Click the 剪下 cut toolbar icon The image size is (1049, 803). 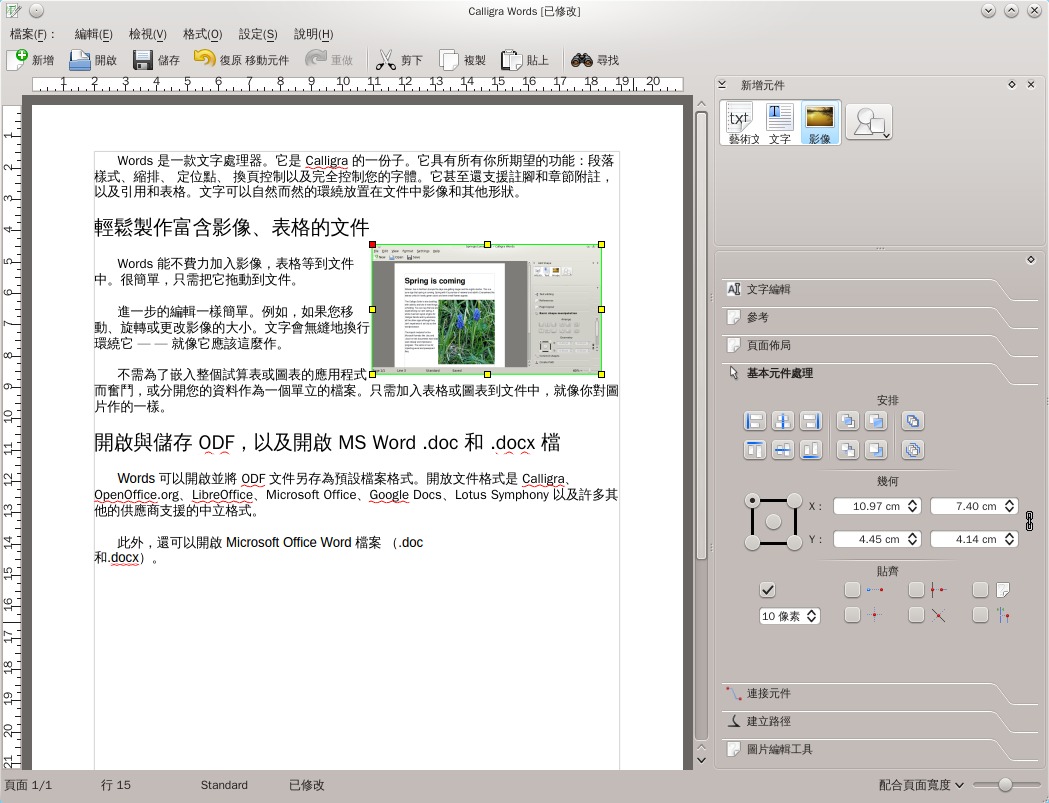click(x=398, y=60)
